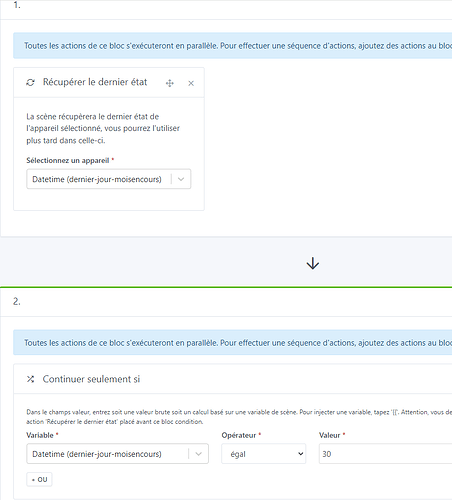Add an OU condition
This screenshot has height=500, width=452.
39,479
